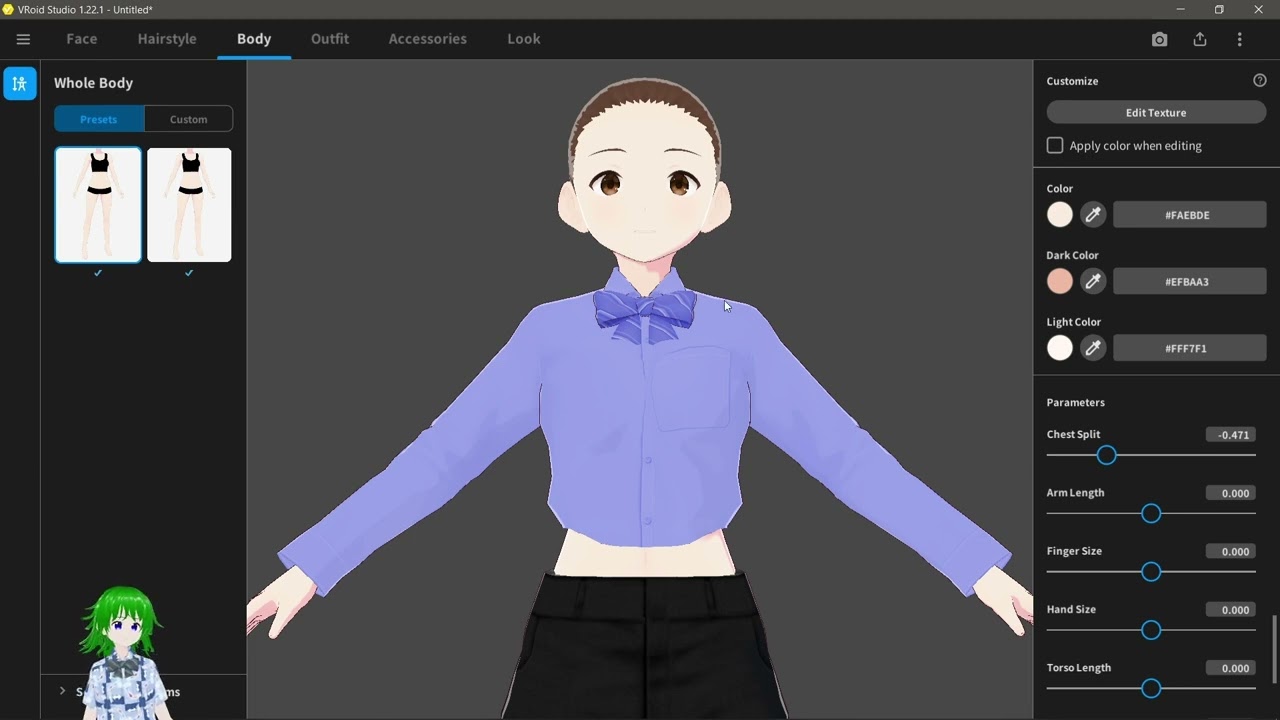This screenshot has height=720, width=1280.
Task: Click the Parameters section label
Action: click(1076, 402)
